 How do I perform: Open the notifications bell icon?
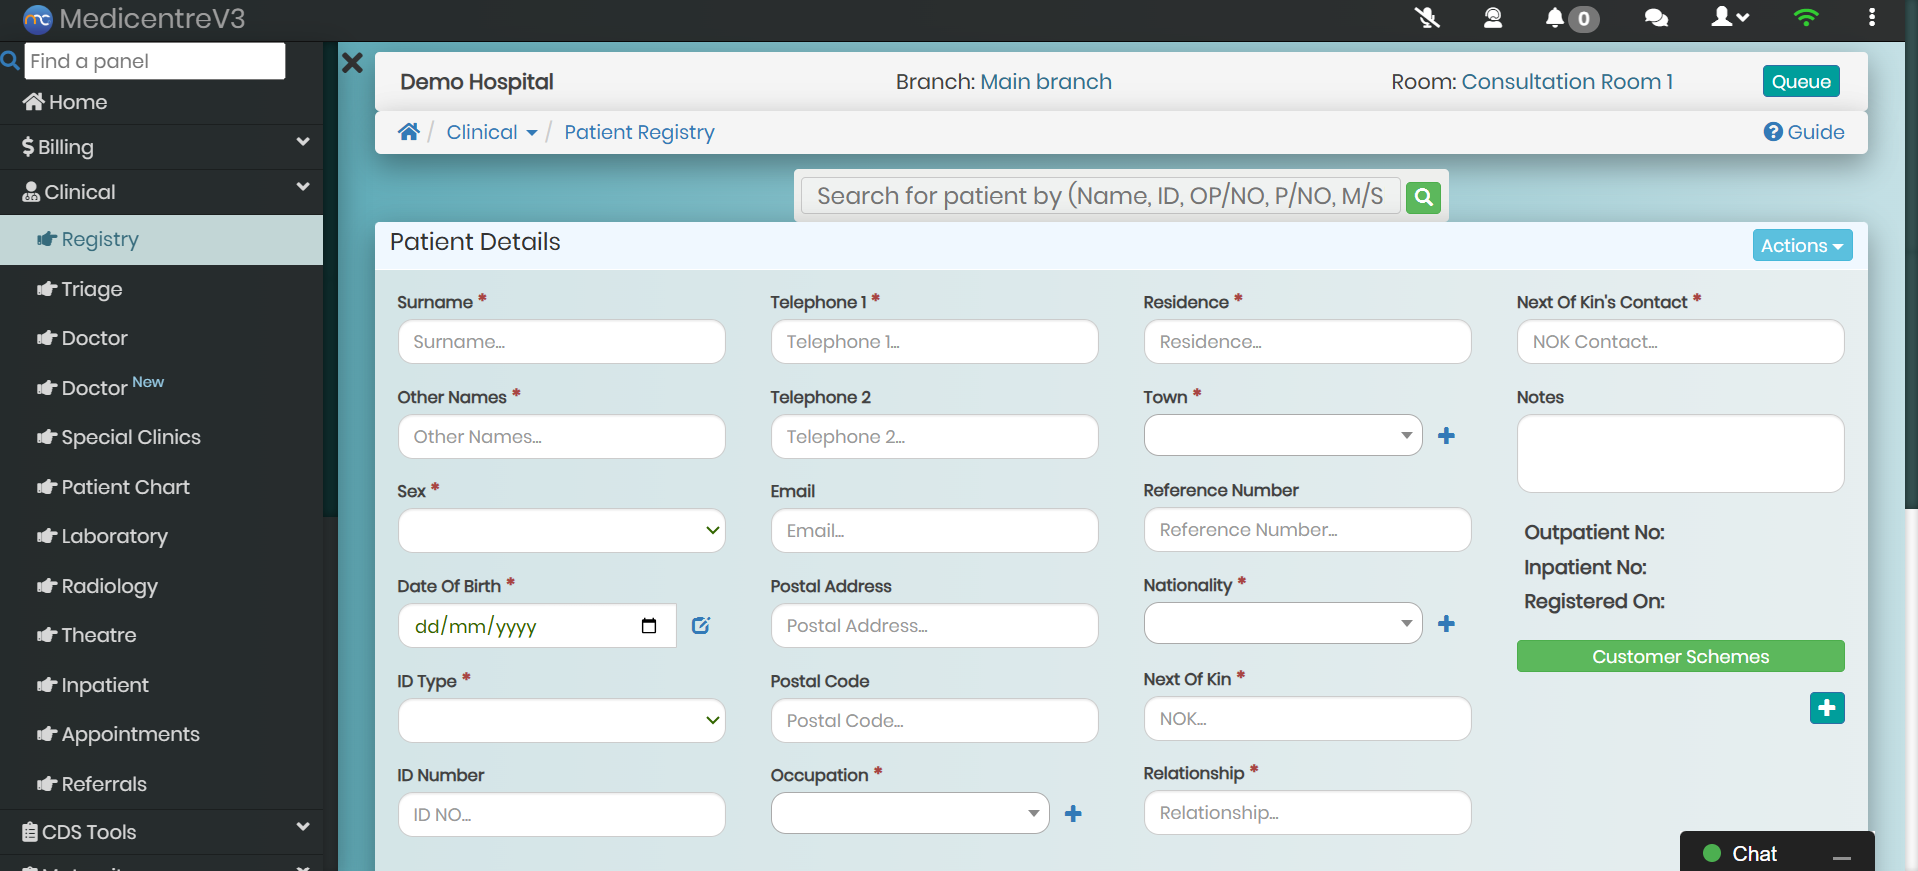(1555, 18)
